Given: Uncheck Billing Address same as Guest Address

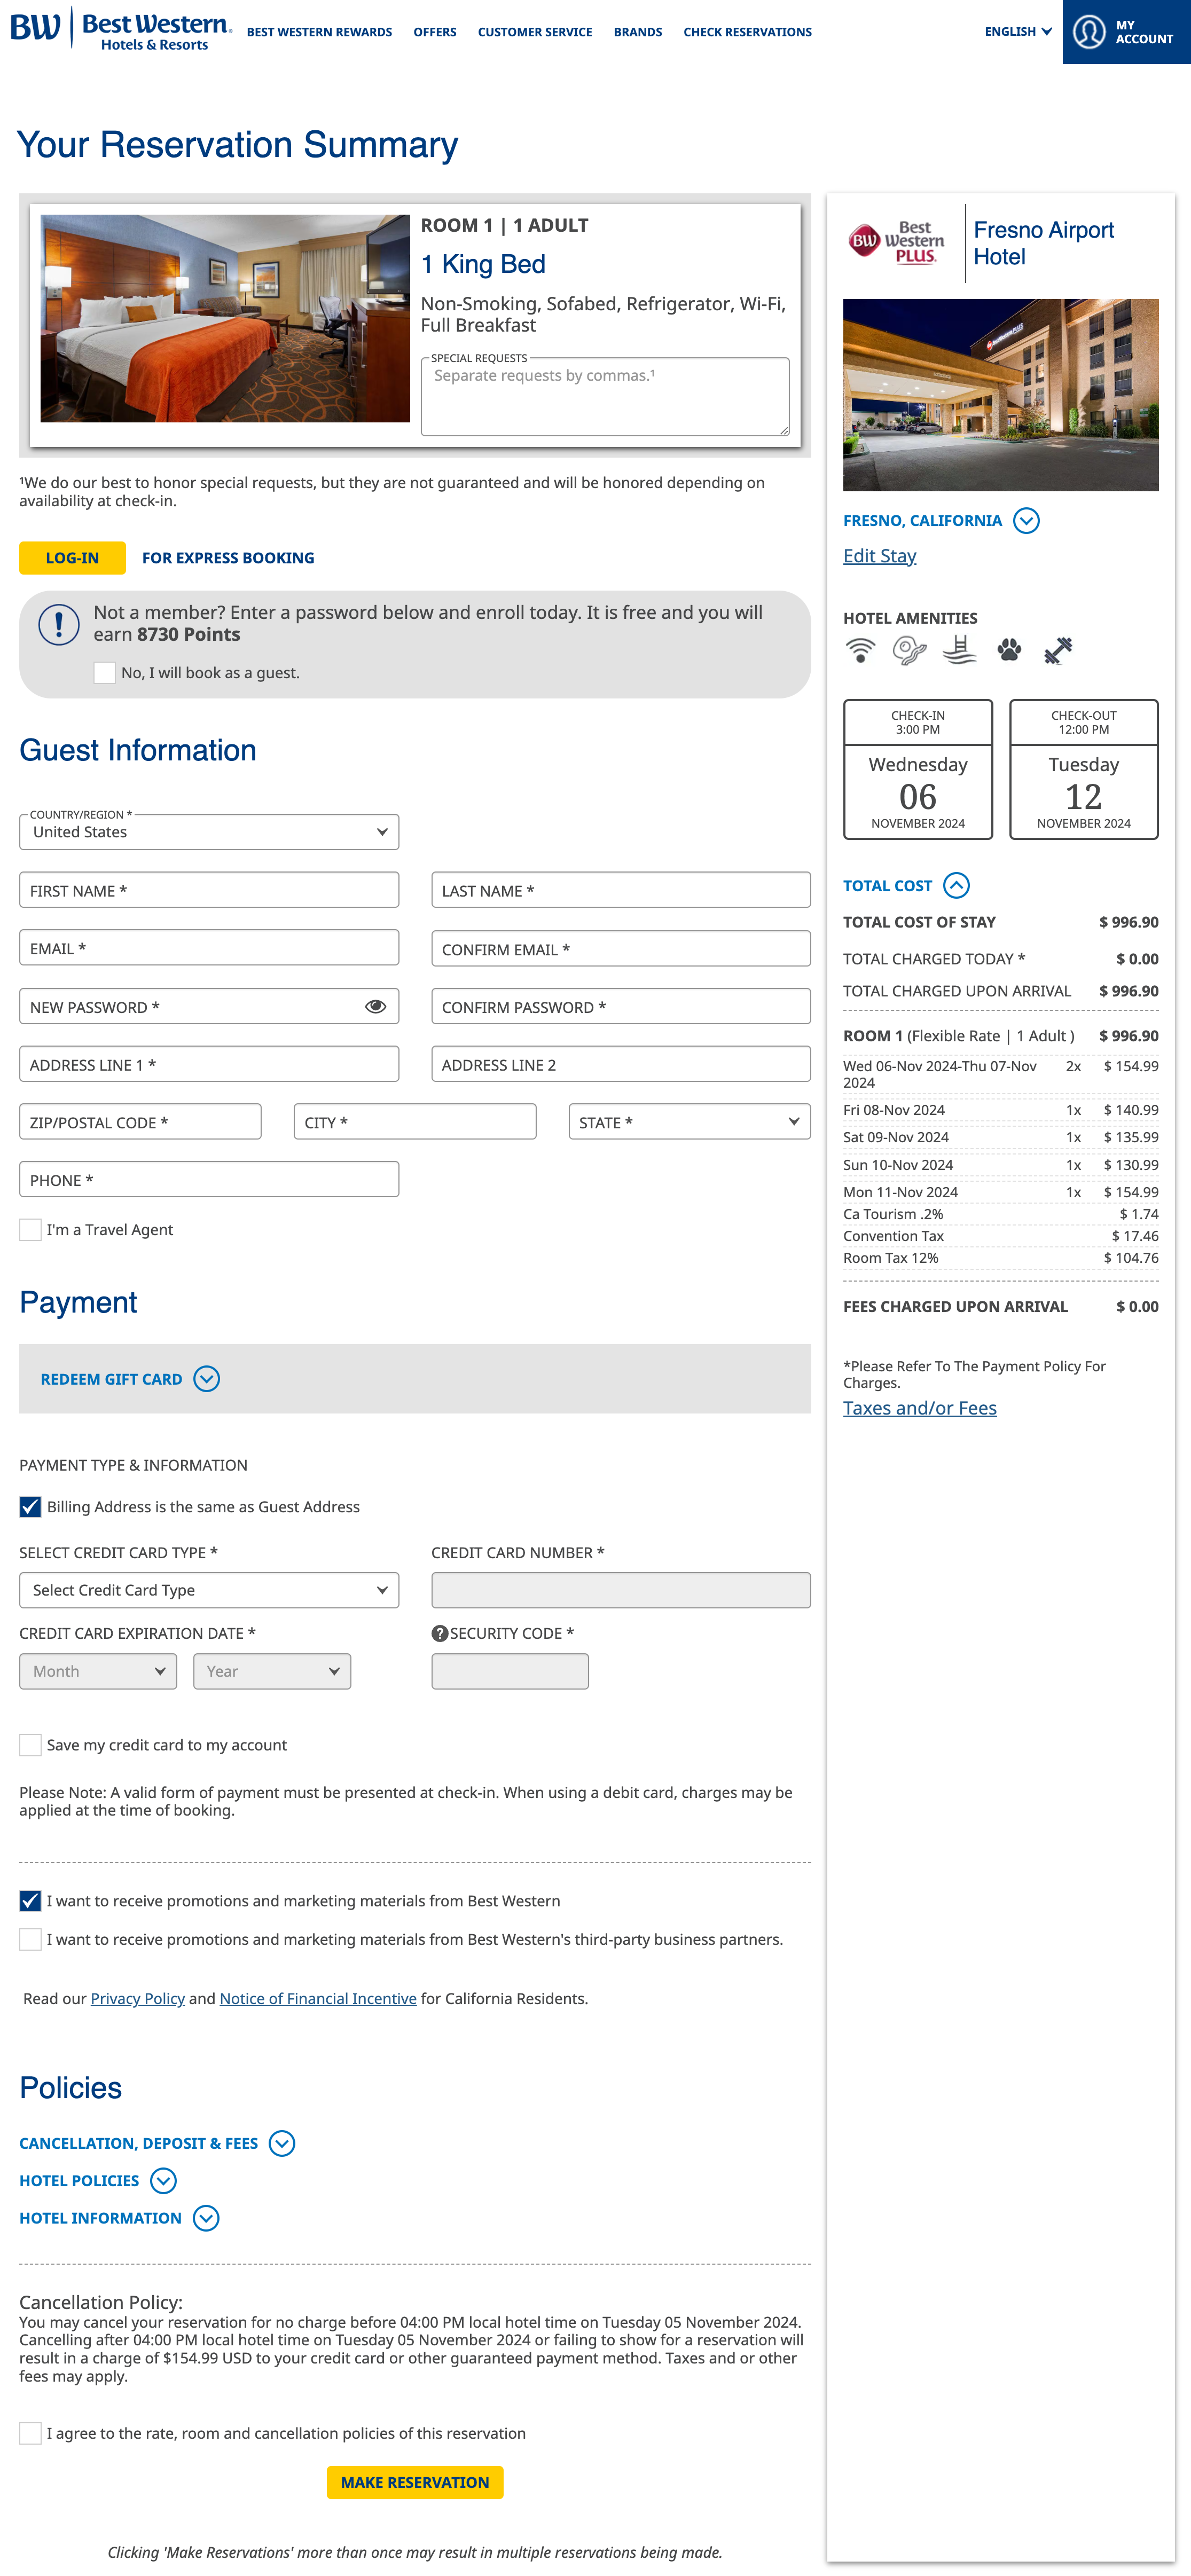Looking at the screenshot, I should point(29,1506).
